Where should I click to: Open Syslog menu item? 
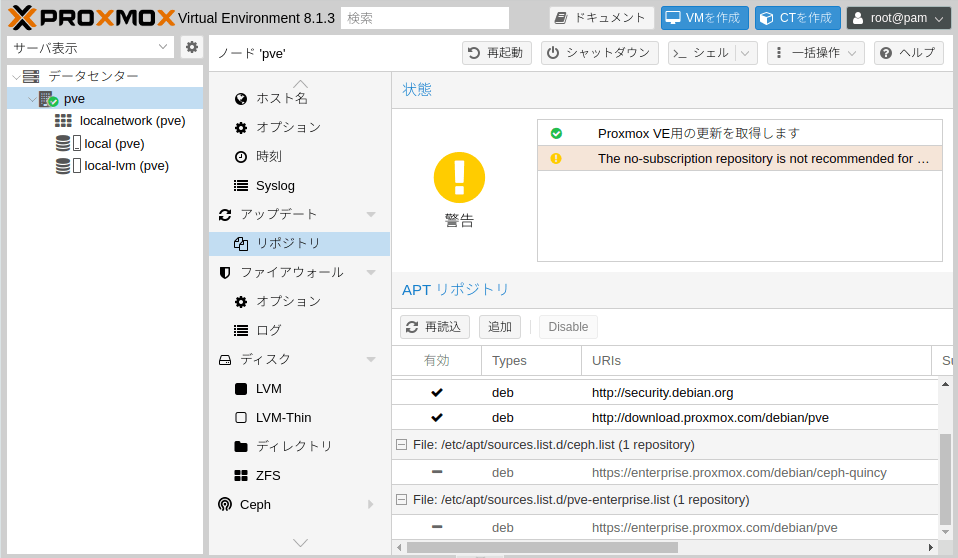299,186
